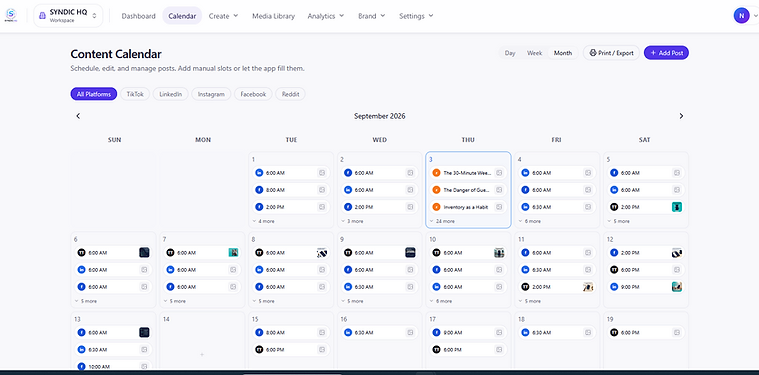
Task: Click LinkedIn icon on Sept 4 6:30 AM post
Action: point(525,207)
